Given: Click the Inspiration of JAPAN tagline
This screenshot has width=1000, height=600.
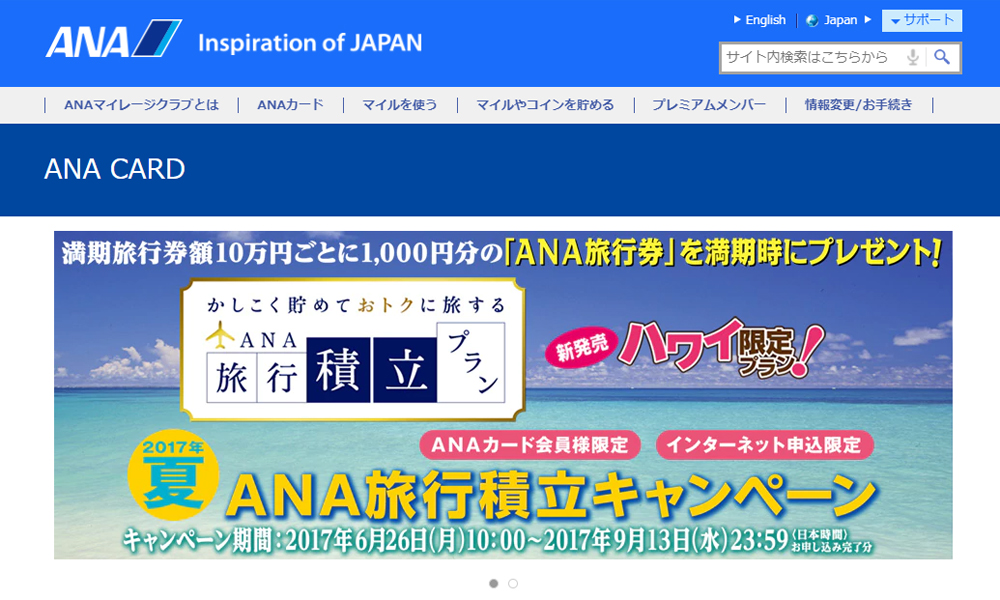Looking at the screenshot, I should click(310, 43).
